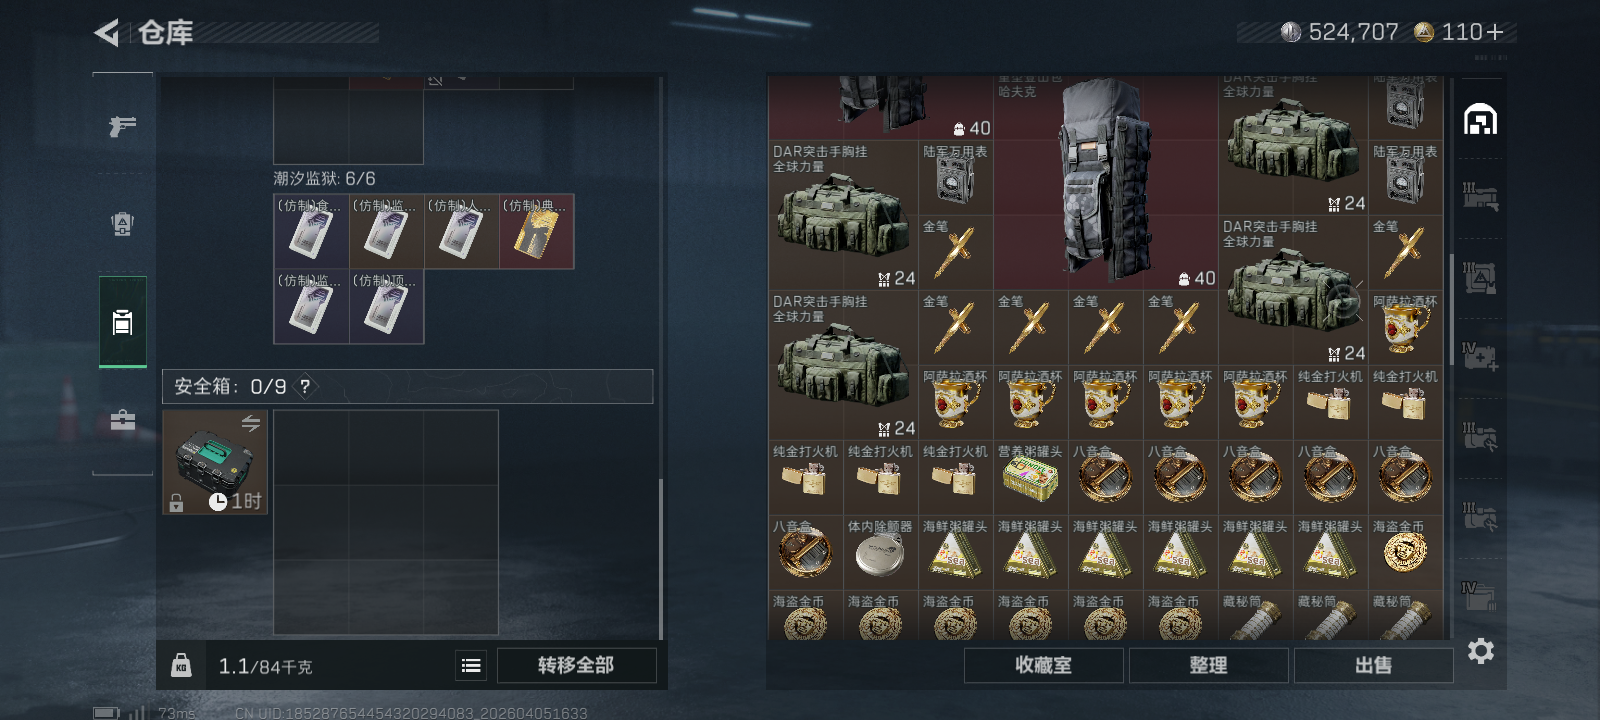Image resolution: width=1600 pixels, height=720 pixels.
Task: Tidy the inventory with the 整理 button
Action: point(1208,665)
